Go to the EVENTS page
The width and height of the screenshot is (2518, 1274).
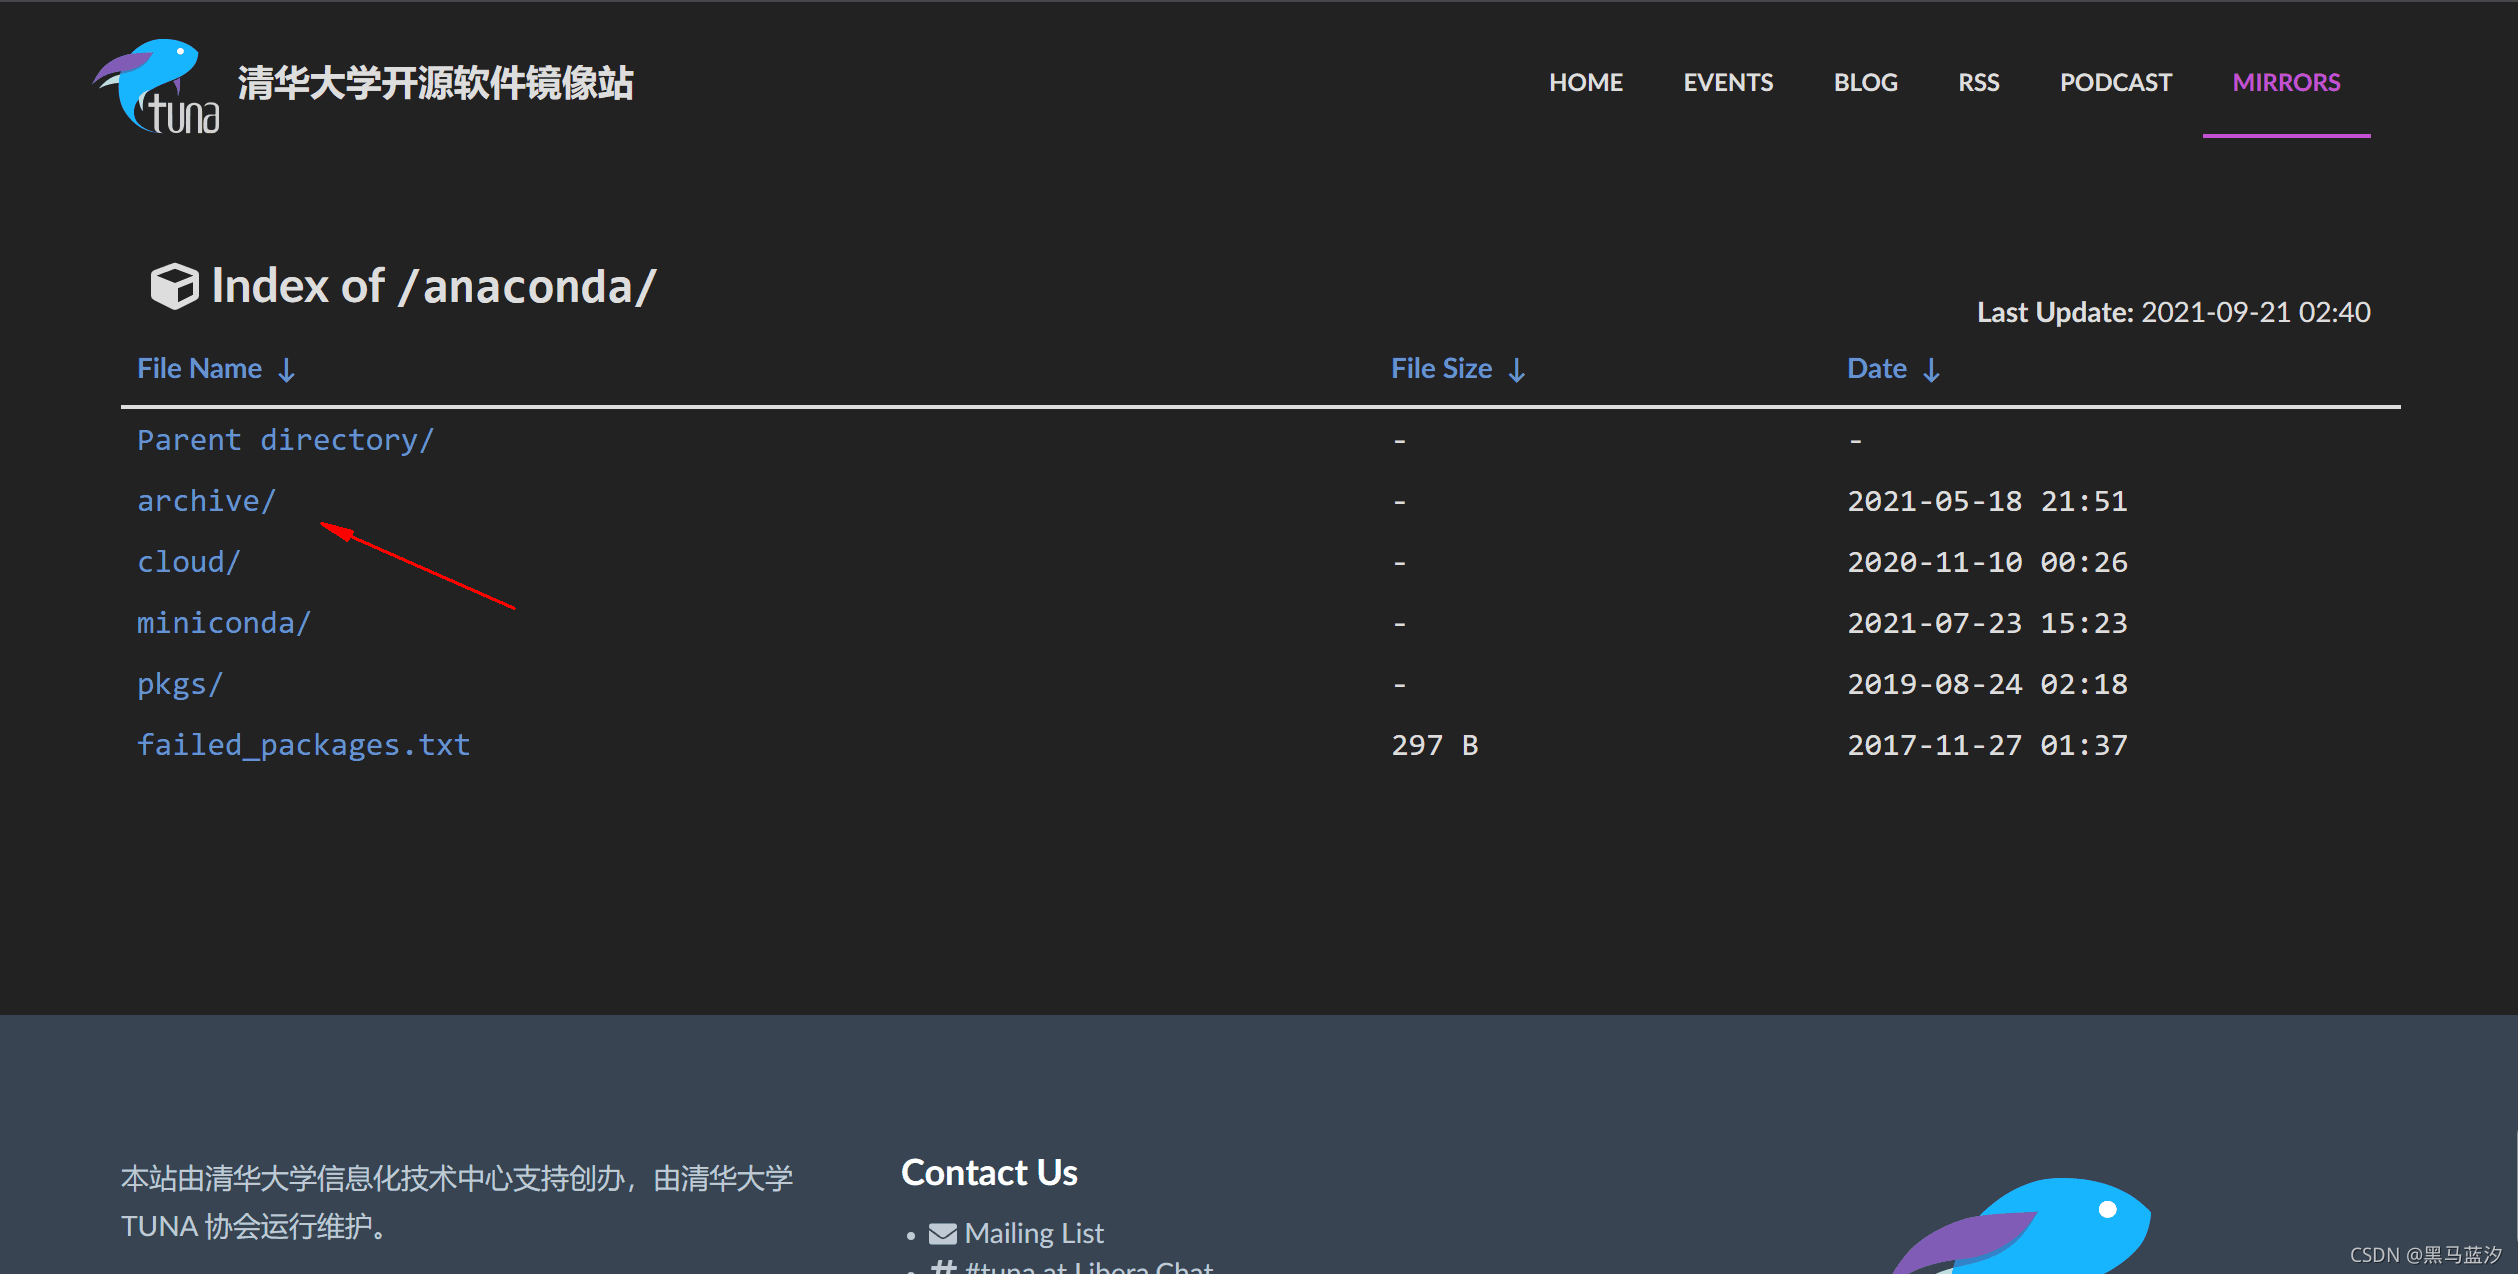coord(1727,83)
